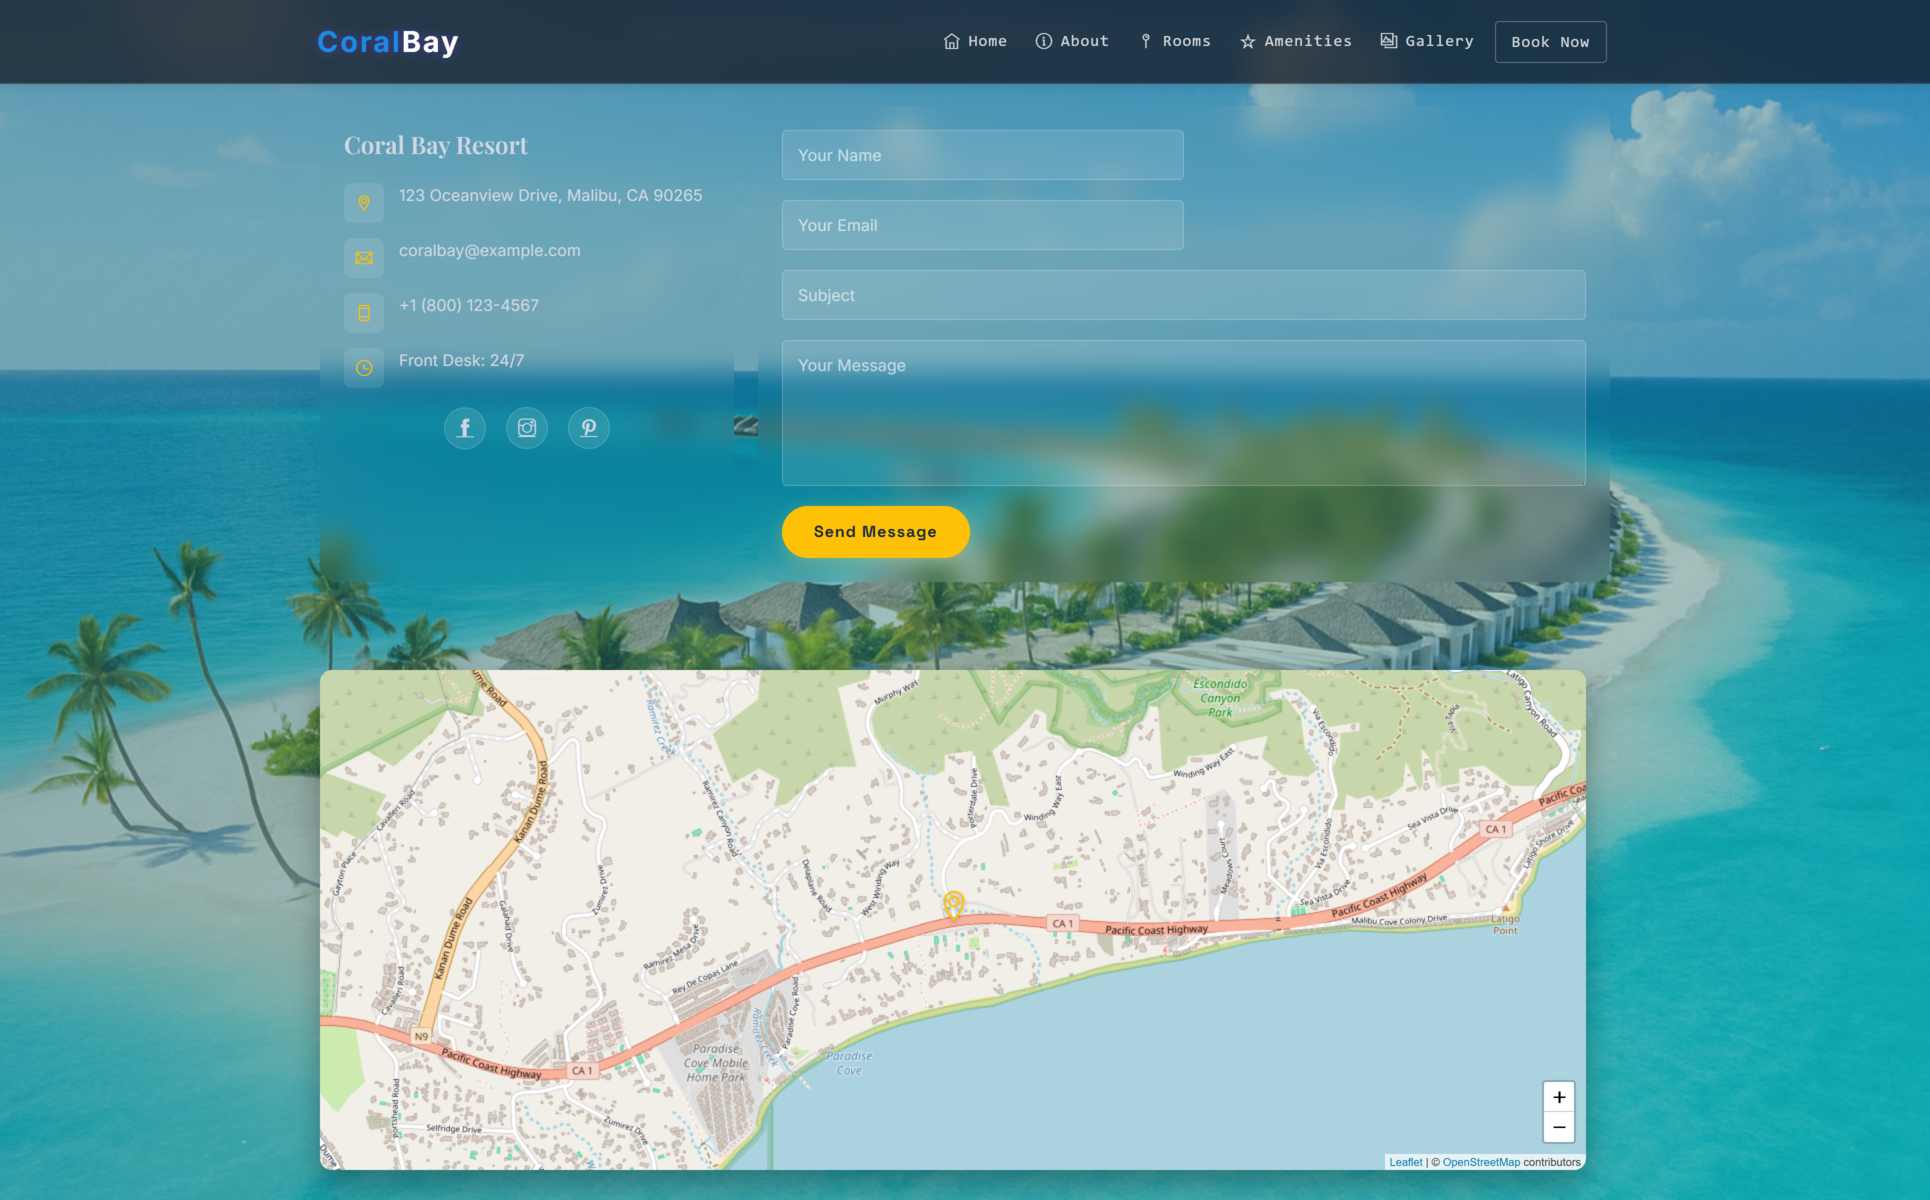Viewport: 1930px width, 1200px height.
Task: Open the Instagram social icon
Action: point(527,428)
